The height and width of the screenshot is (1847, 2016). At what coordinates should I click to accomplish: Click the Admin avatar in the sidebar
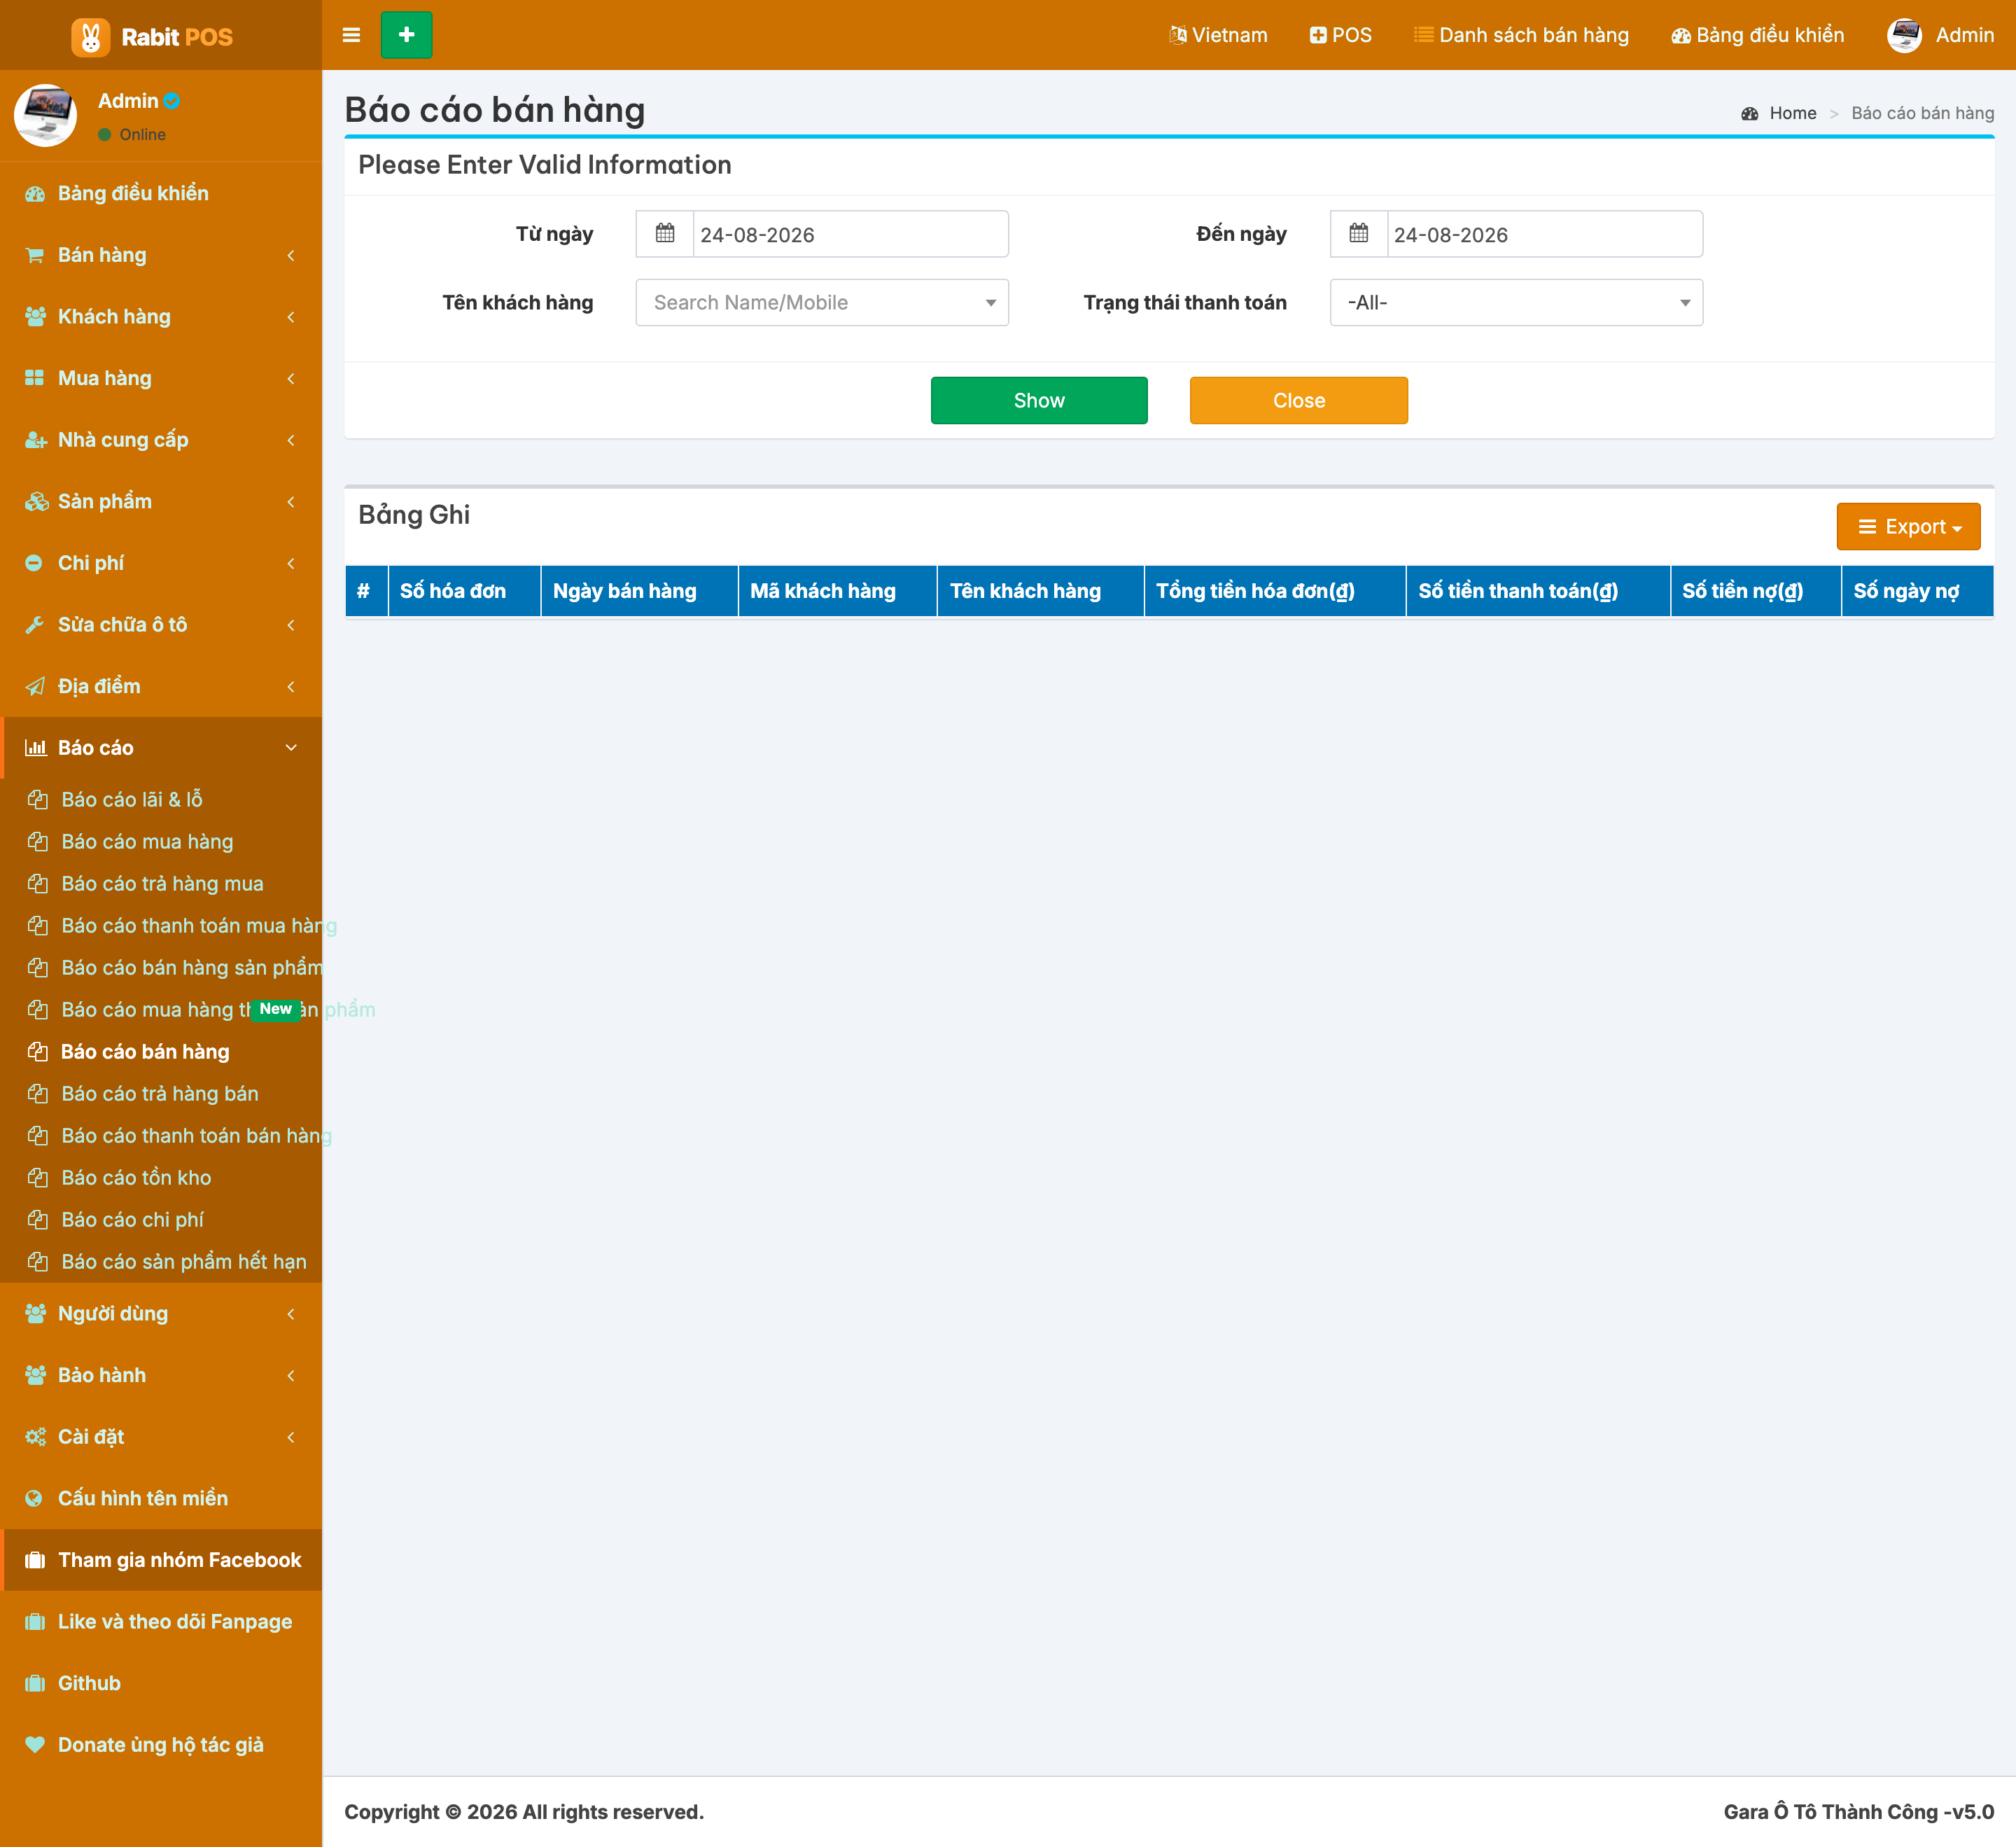click(x=45, y=115)
